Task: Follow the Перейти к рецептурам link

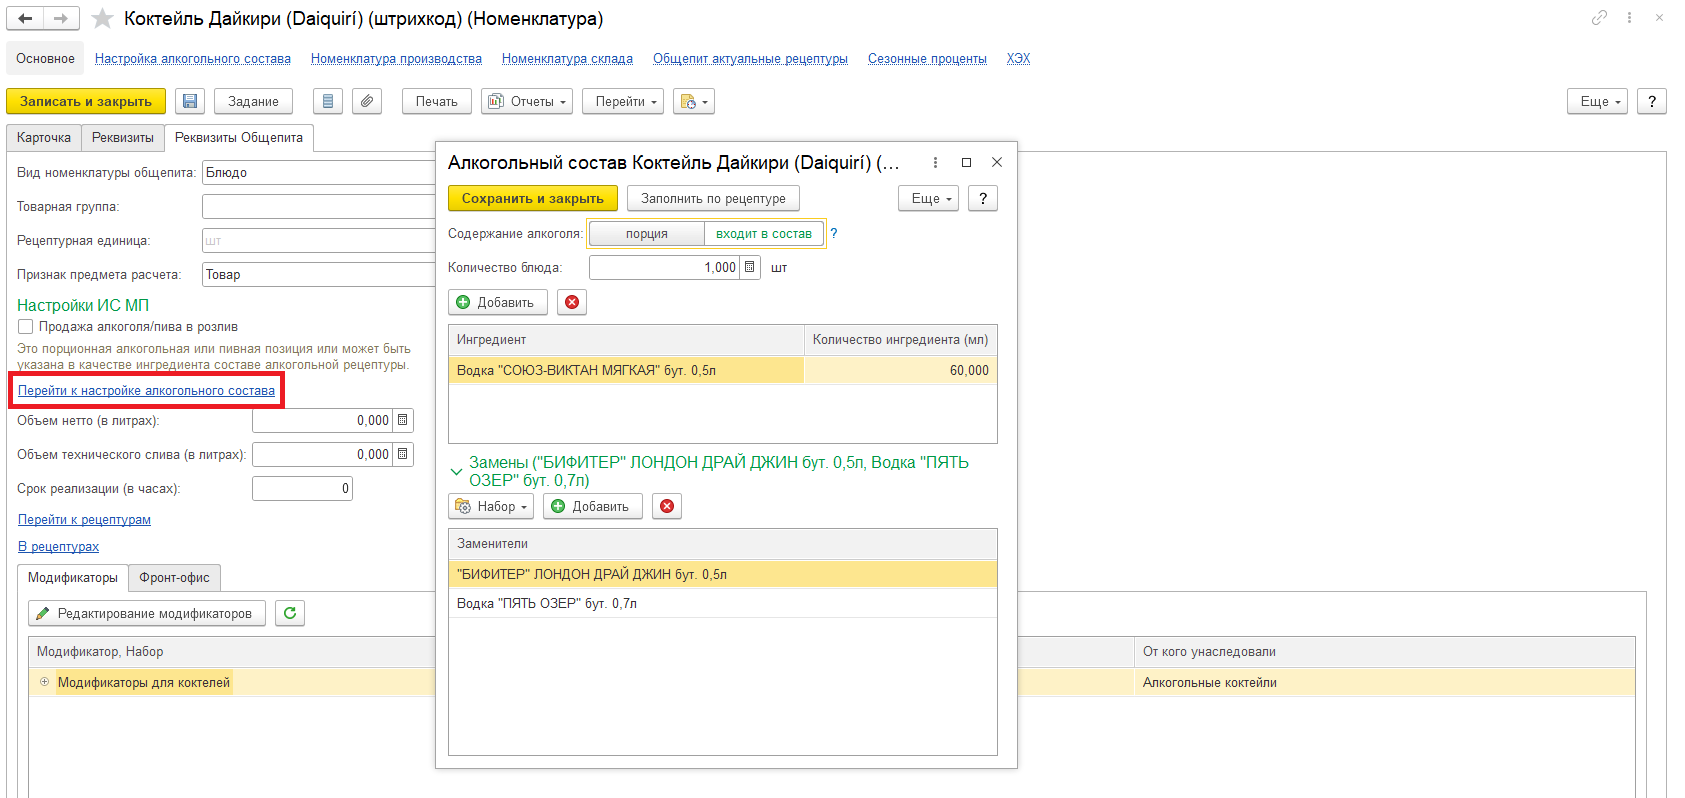Action: [84, 519]
